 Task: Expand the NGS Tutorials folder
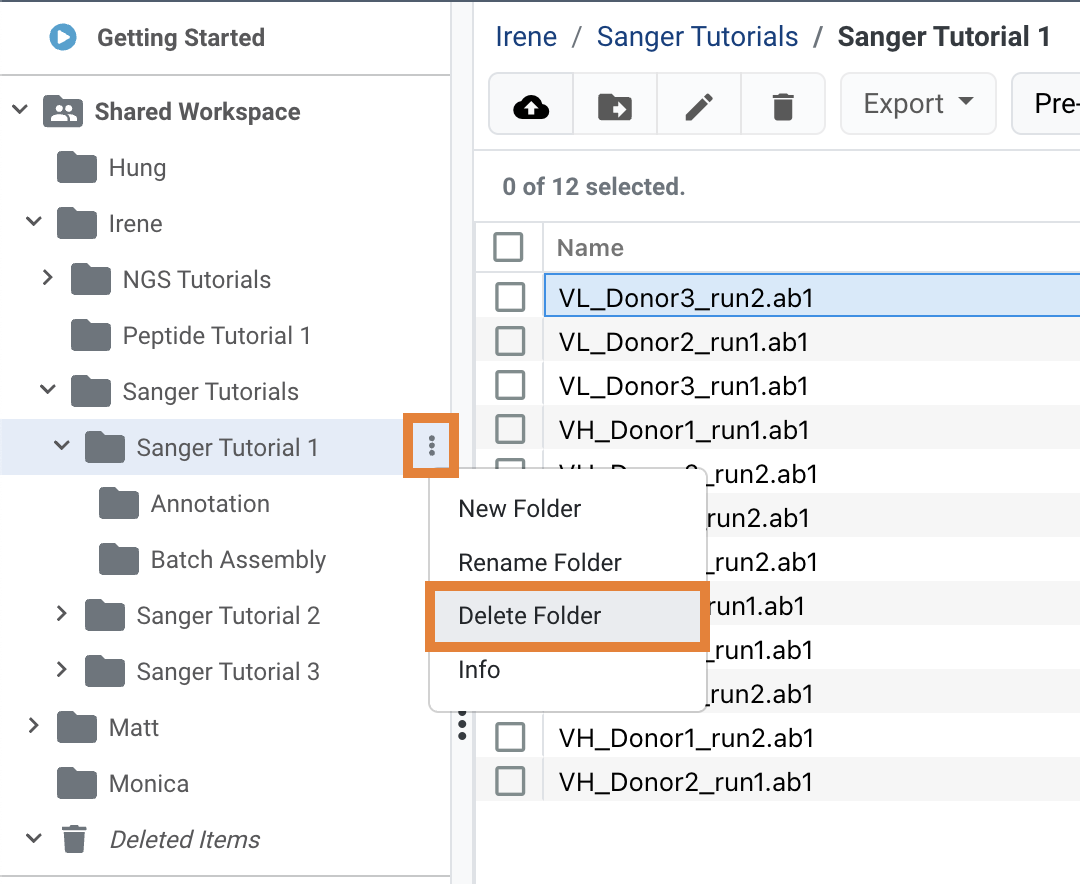pos(47,279)
